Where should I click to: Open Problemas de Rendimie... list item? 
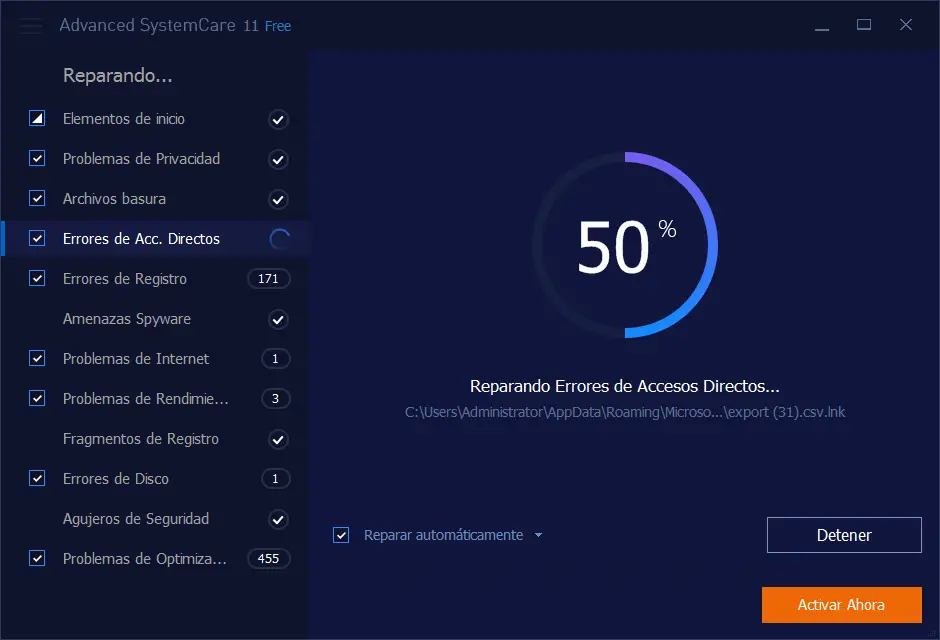pyautogui.click(x=155, y=399)
